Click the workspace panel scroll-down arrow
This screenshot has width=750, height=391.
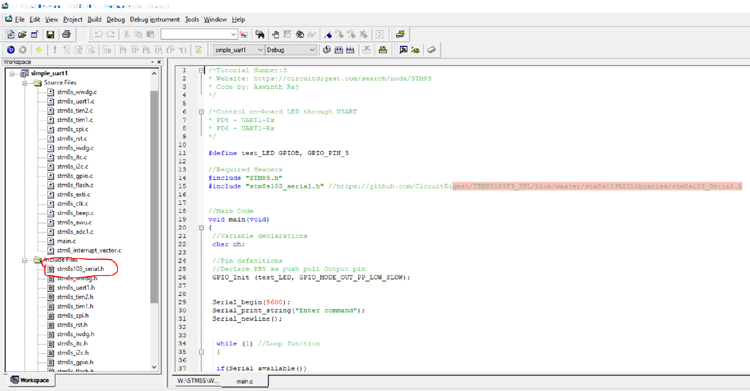tap(154, 367)
